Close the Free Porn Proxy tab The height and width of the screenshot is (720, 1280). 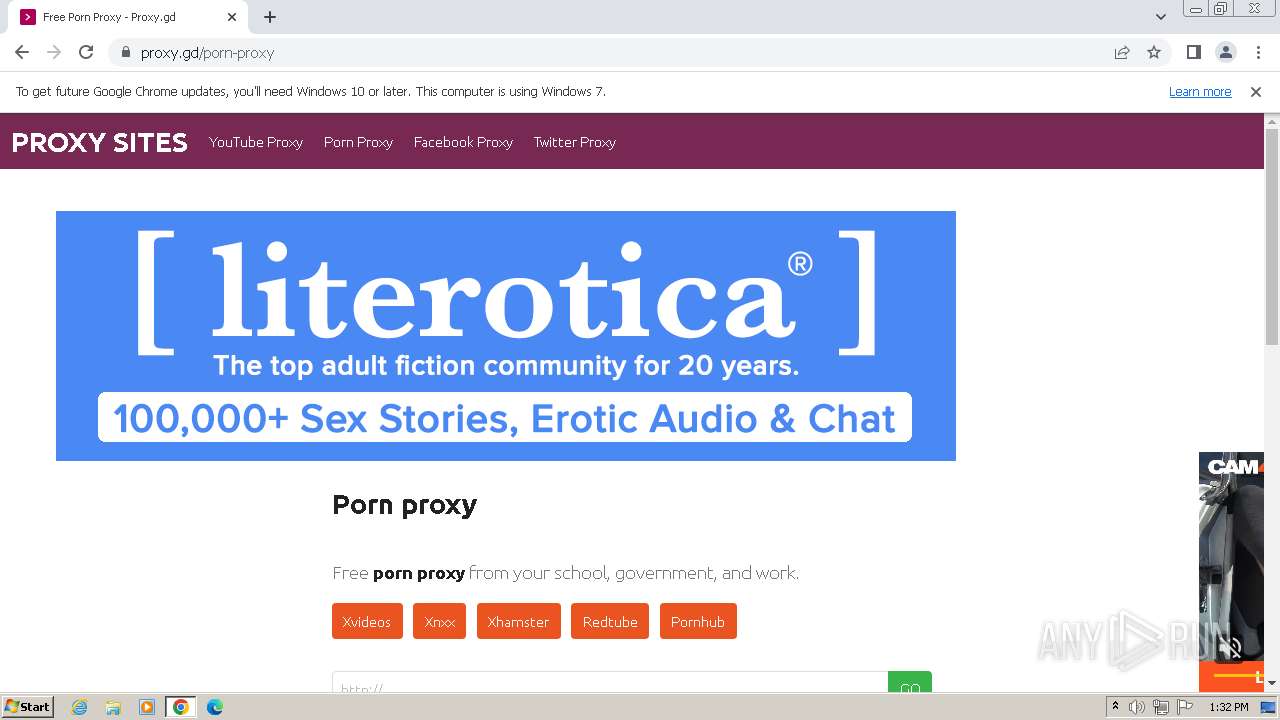coord(232,17)
